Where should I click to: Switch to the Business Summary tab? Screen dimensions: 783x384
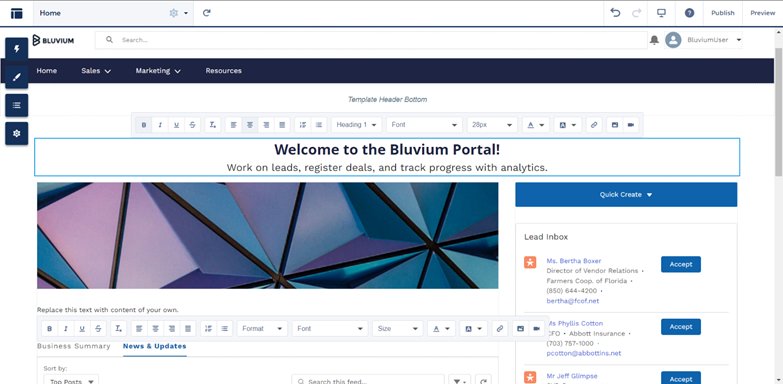pos(74,346)
